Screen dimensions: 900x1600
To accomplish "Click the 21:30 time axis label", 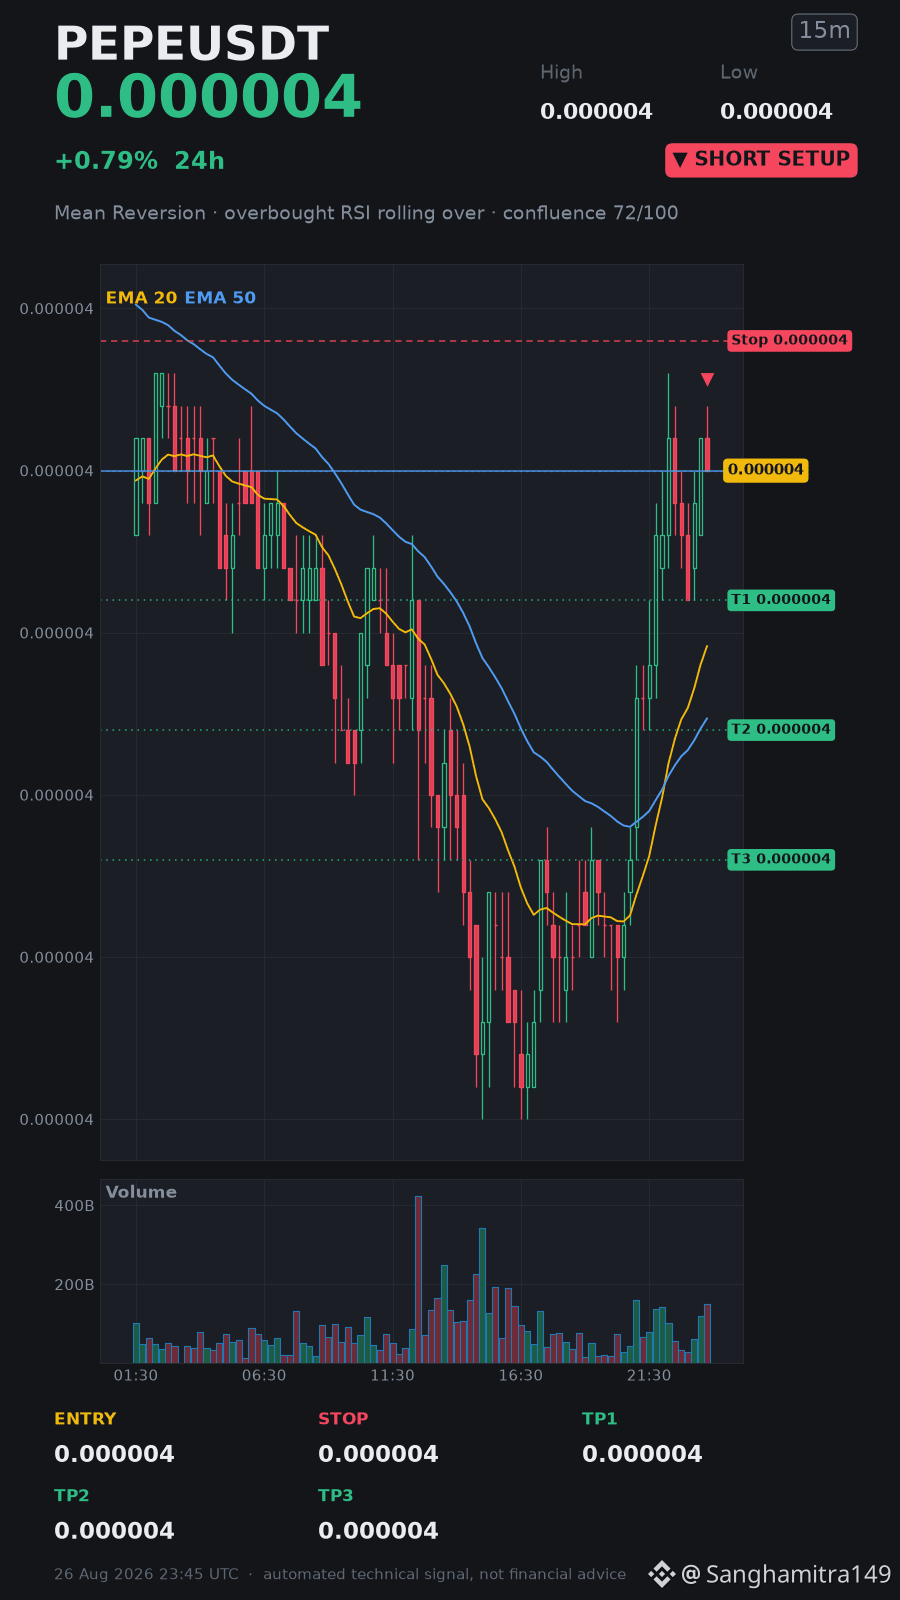I will coord(649,1376).
